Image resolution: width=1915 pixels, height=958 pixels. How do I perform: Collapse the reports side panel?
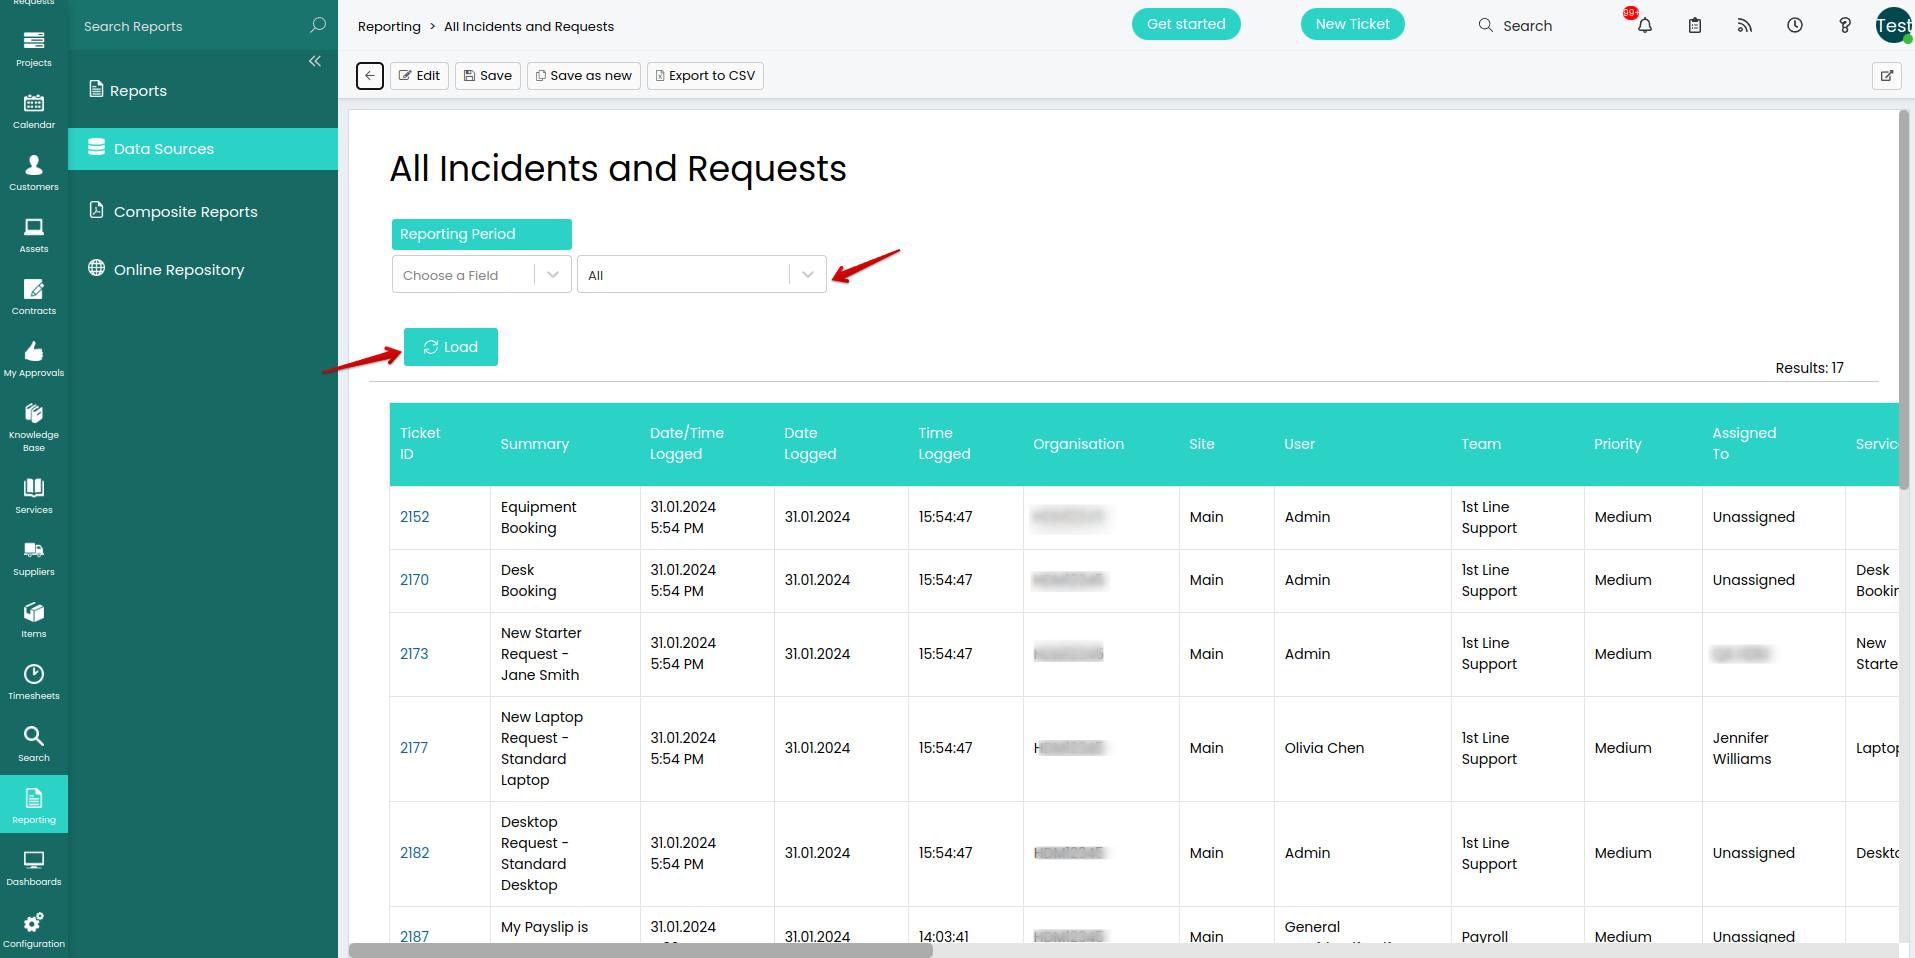(315, 62)
